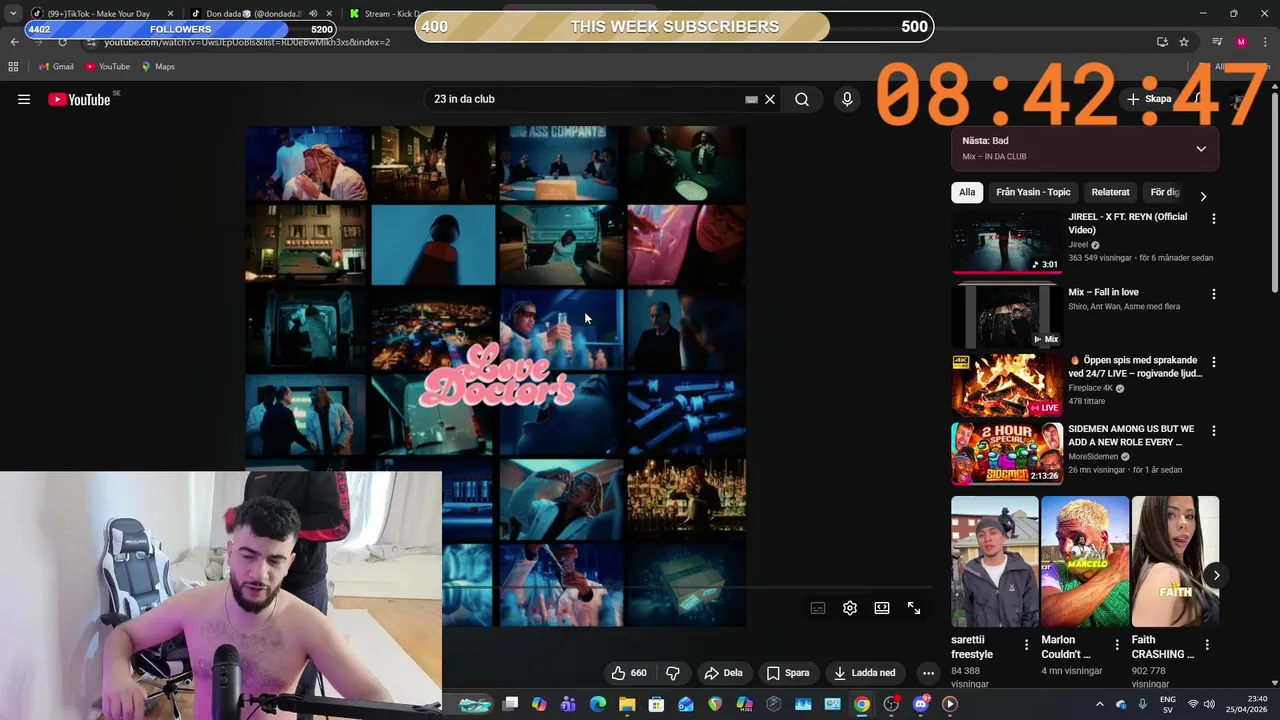Open the Chrome three-dot menu

(1264, 42)
